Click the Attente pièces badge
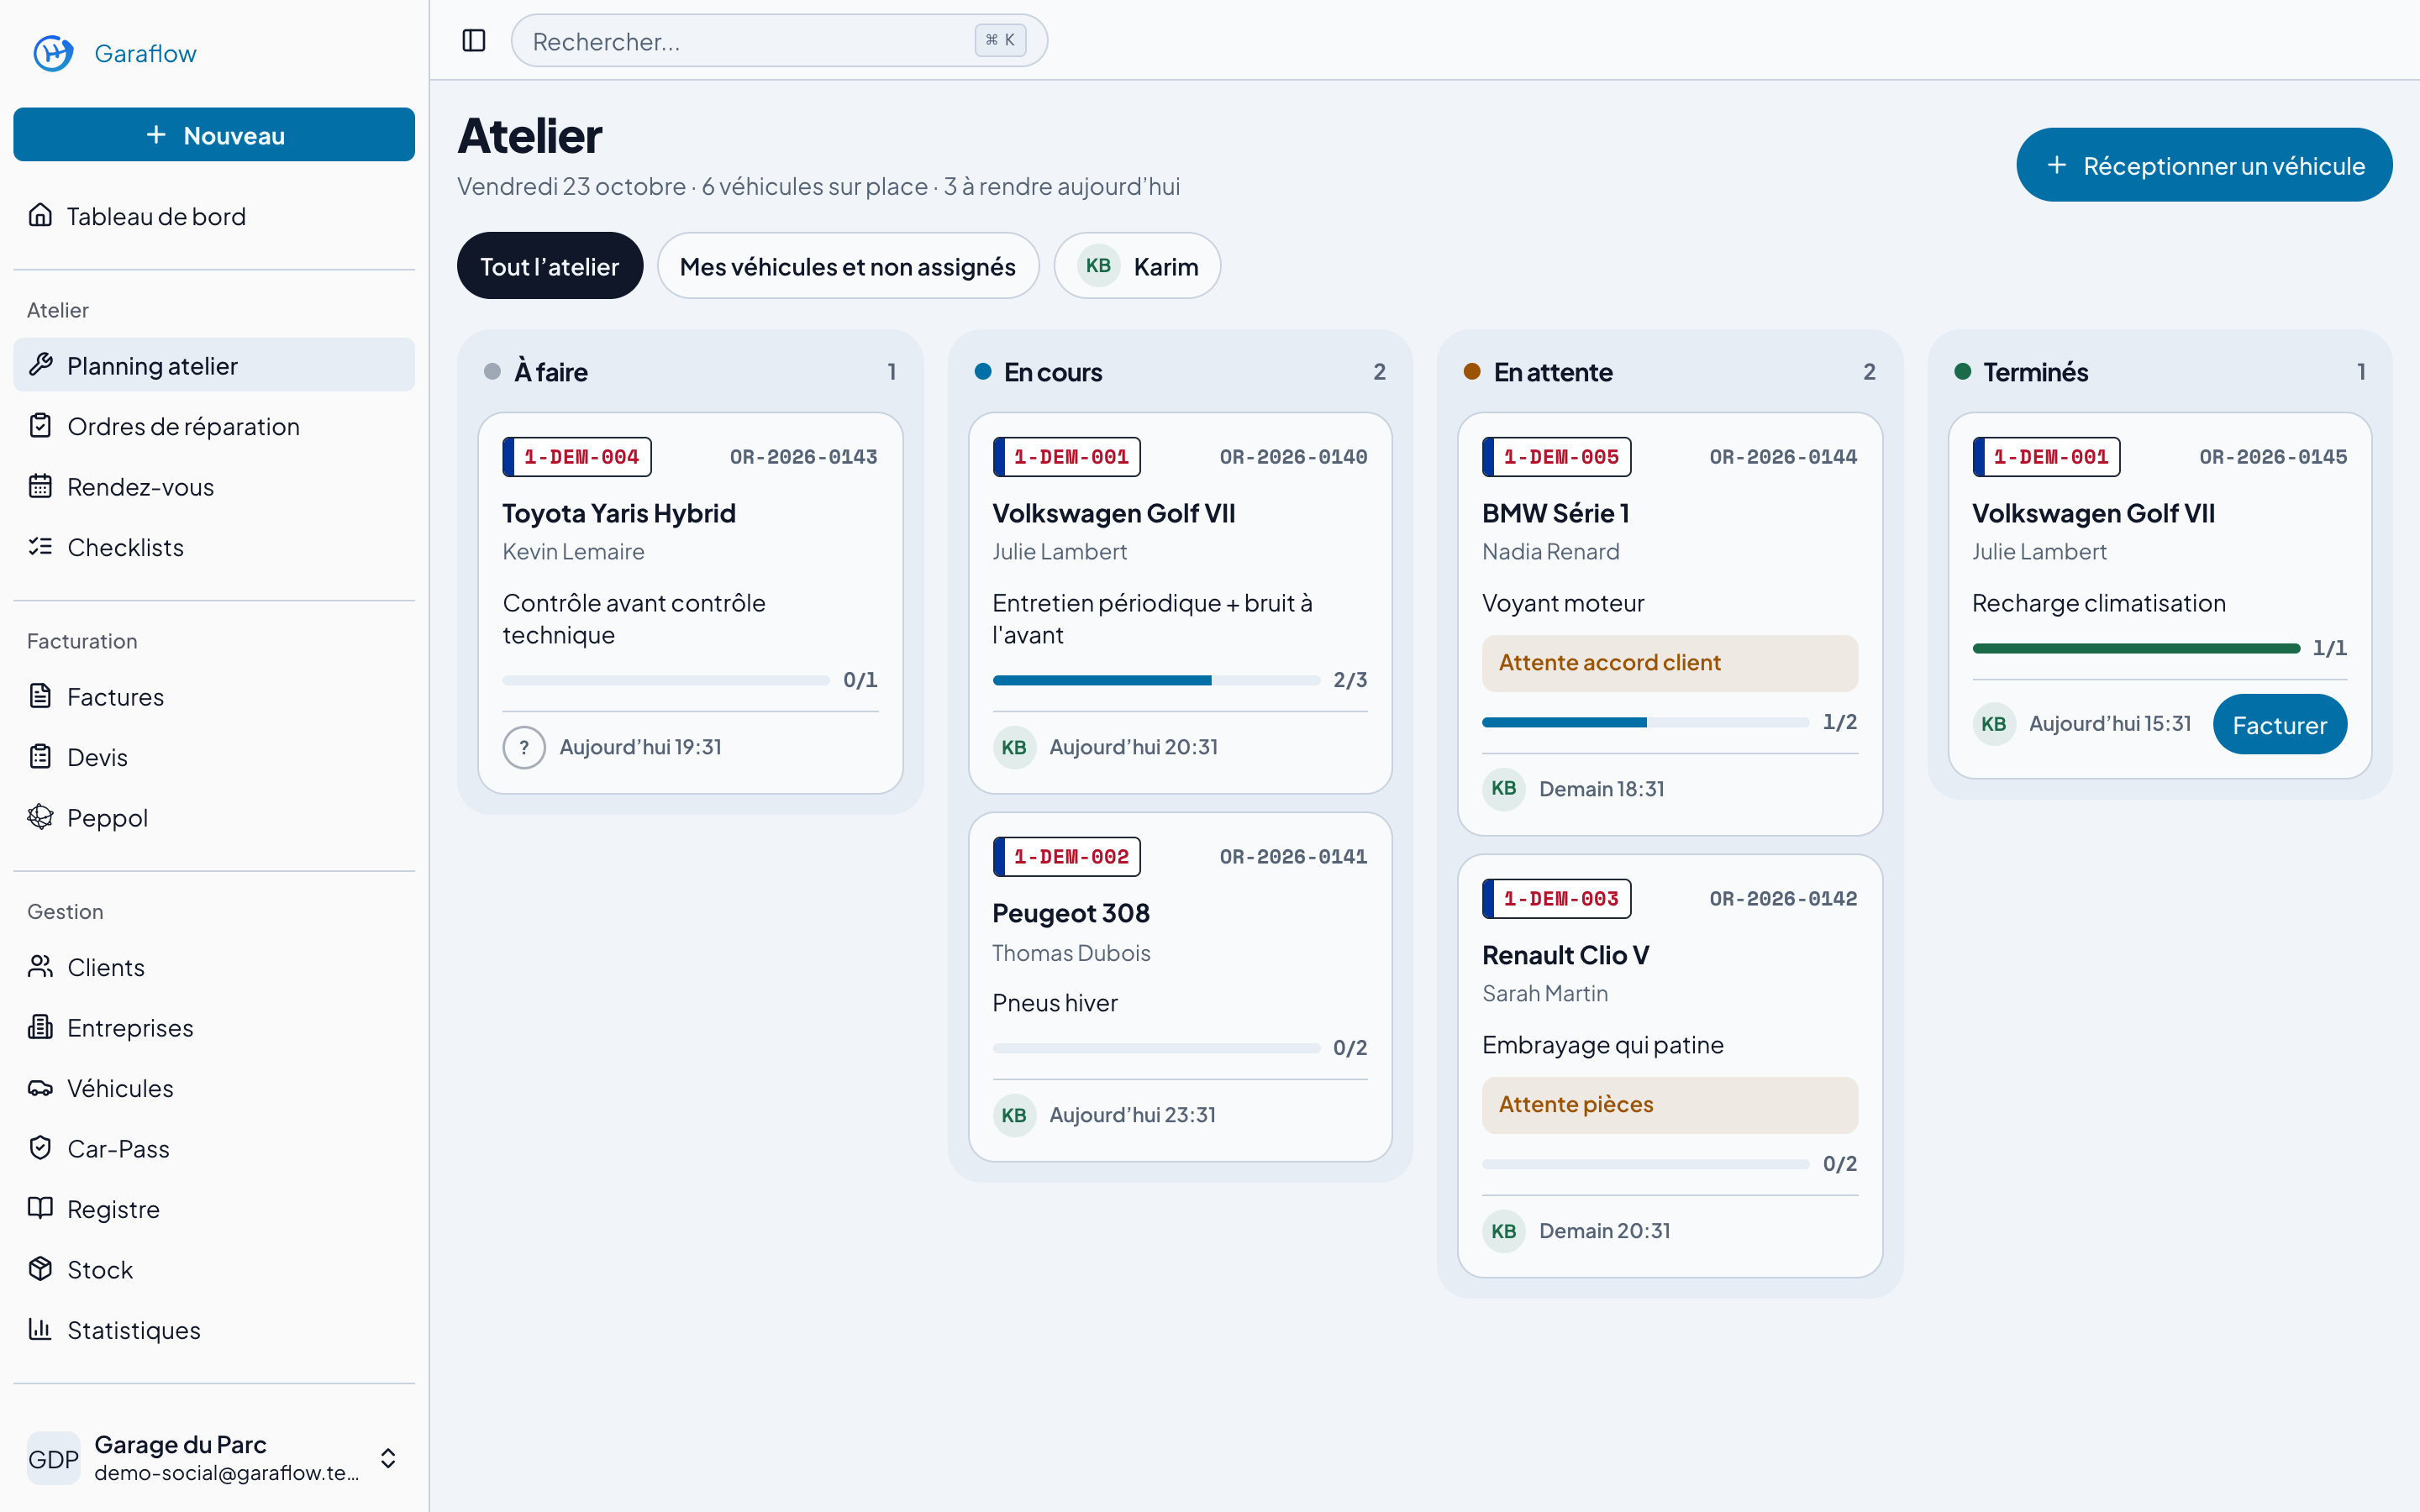The image size is (2420, 1512). coord(1670,1105)
